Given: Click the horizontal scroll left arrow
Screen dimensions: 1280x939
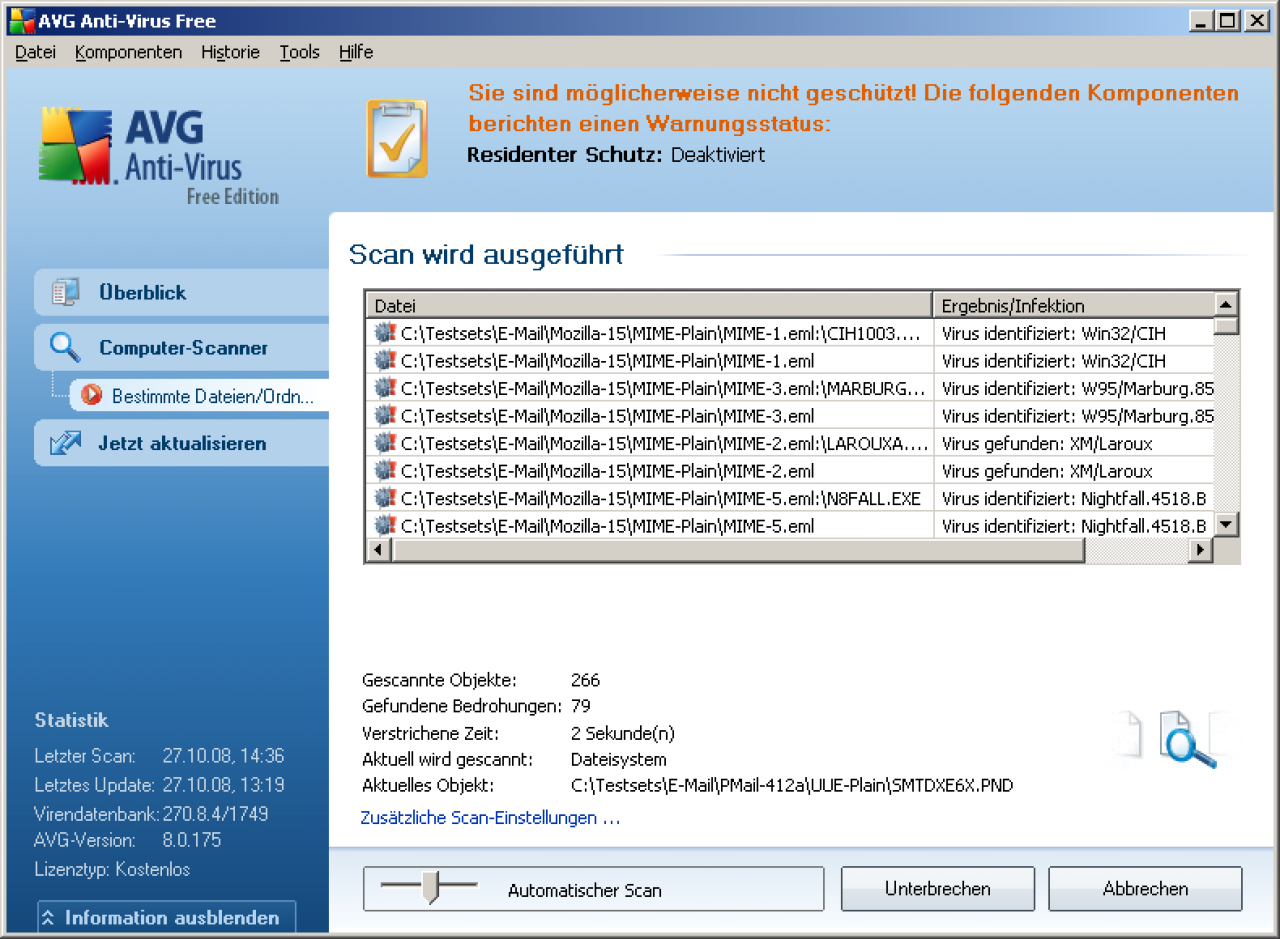Looking at the screenshot, I should pyautogui.click(x=378, y=550).
